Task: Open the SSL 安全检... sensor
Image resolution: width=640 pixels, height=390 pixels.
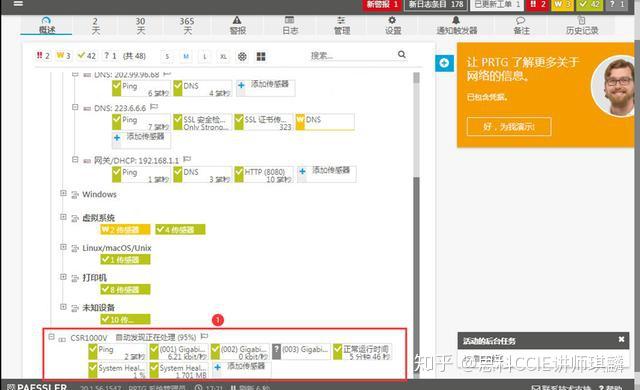Action: click(x=202, y=122)
